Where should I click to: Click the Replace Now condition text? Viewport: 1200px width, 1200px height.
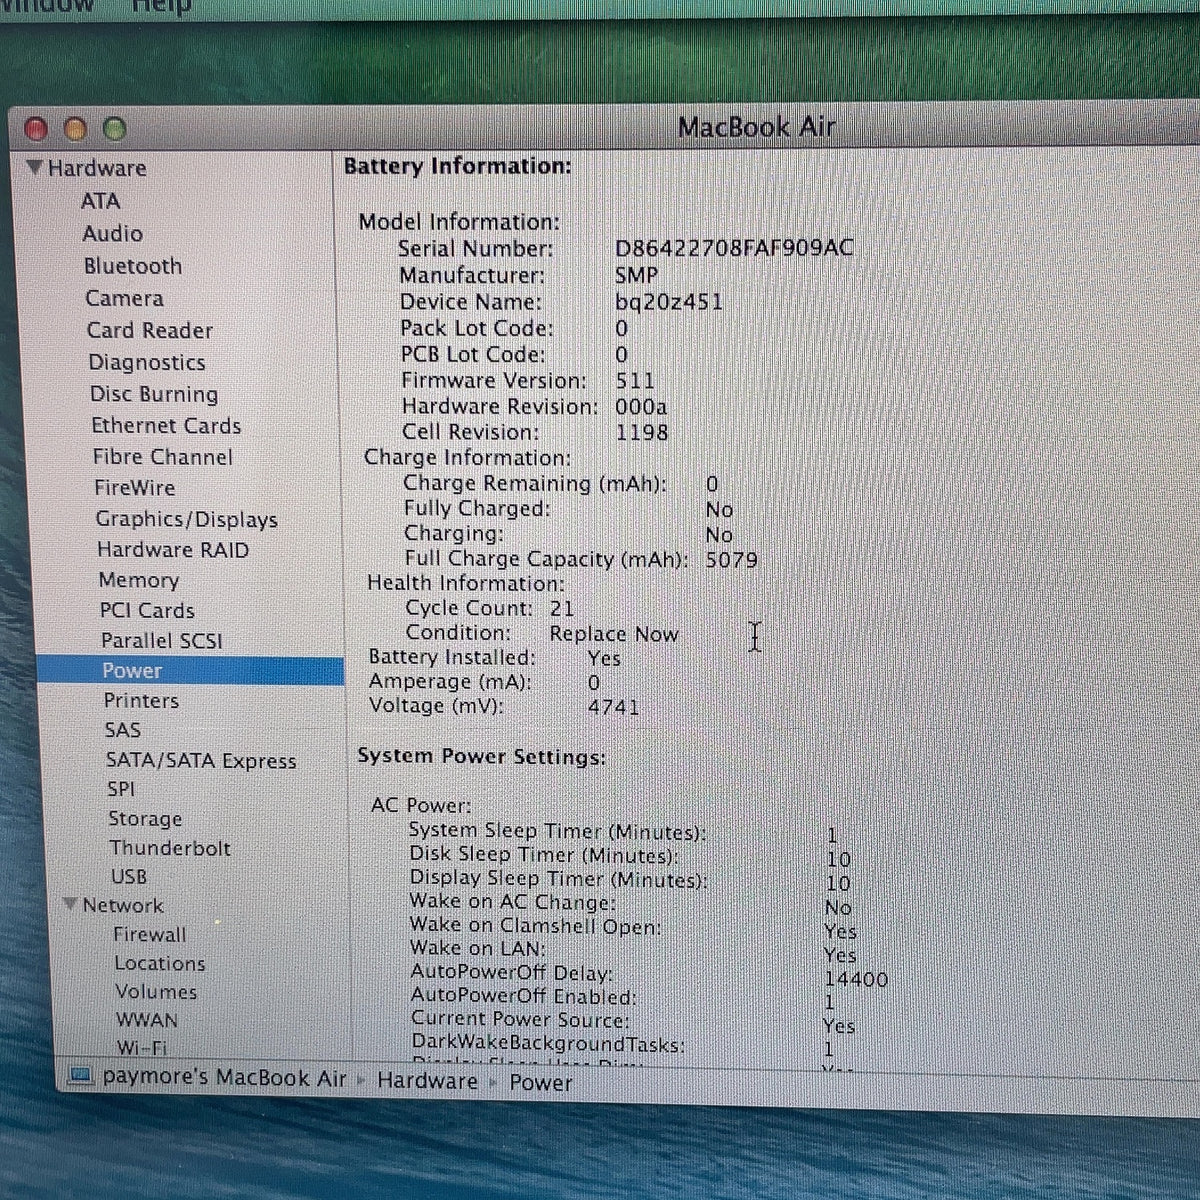coord(614,634)
